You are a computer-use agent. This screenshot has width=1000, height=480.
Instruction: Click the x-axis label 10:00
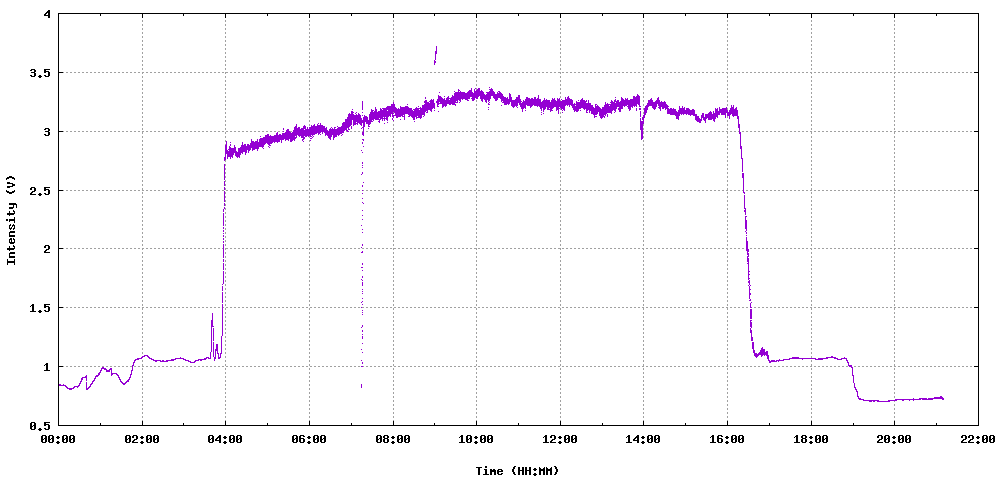476,439
